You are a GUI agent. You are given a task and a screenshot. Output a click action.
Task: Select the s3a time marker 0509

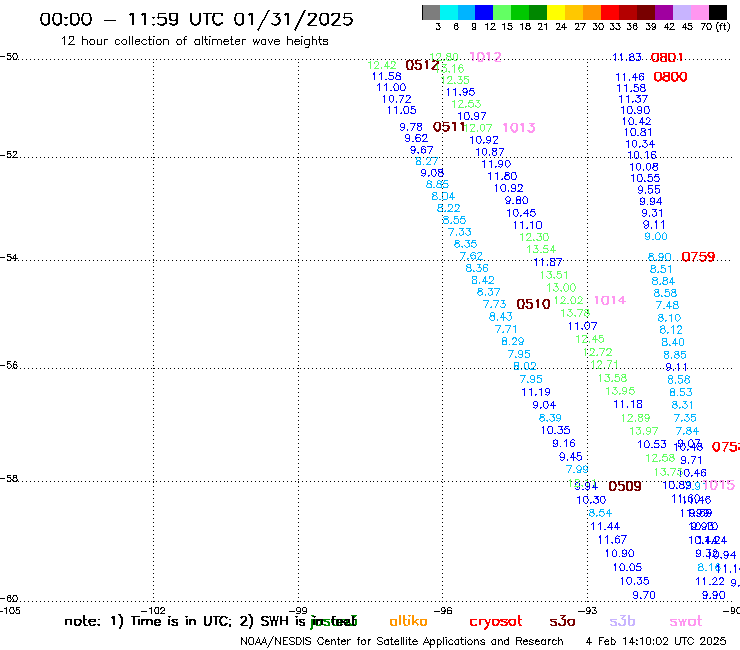click(625, 486)
